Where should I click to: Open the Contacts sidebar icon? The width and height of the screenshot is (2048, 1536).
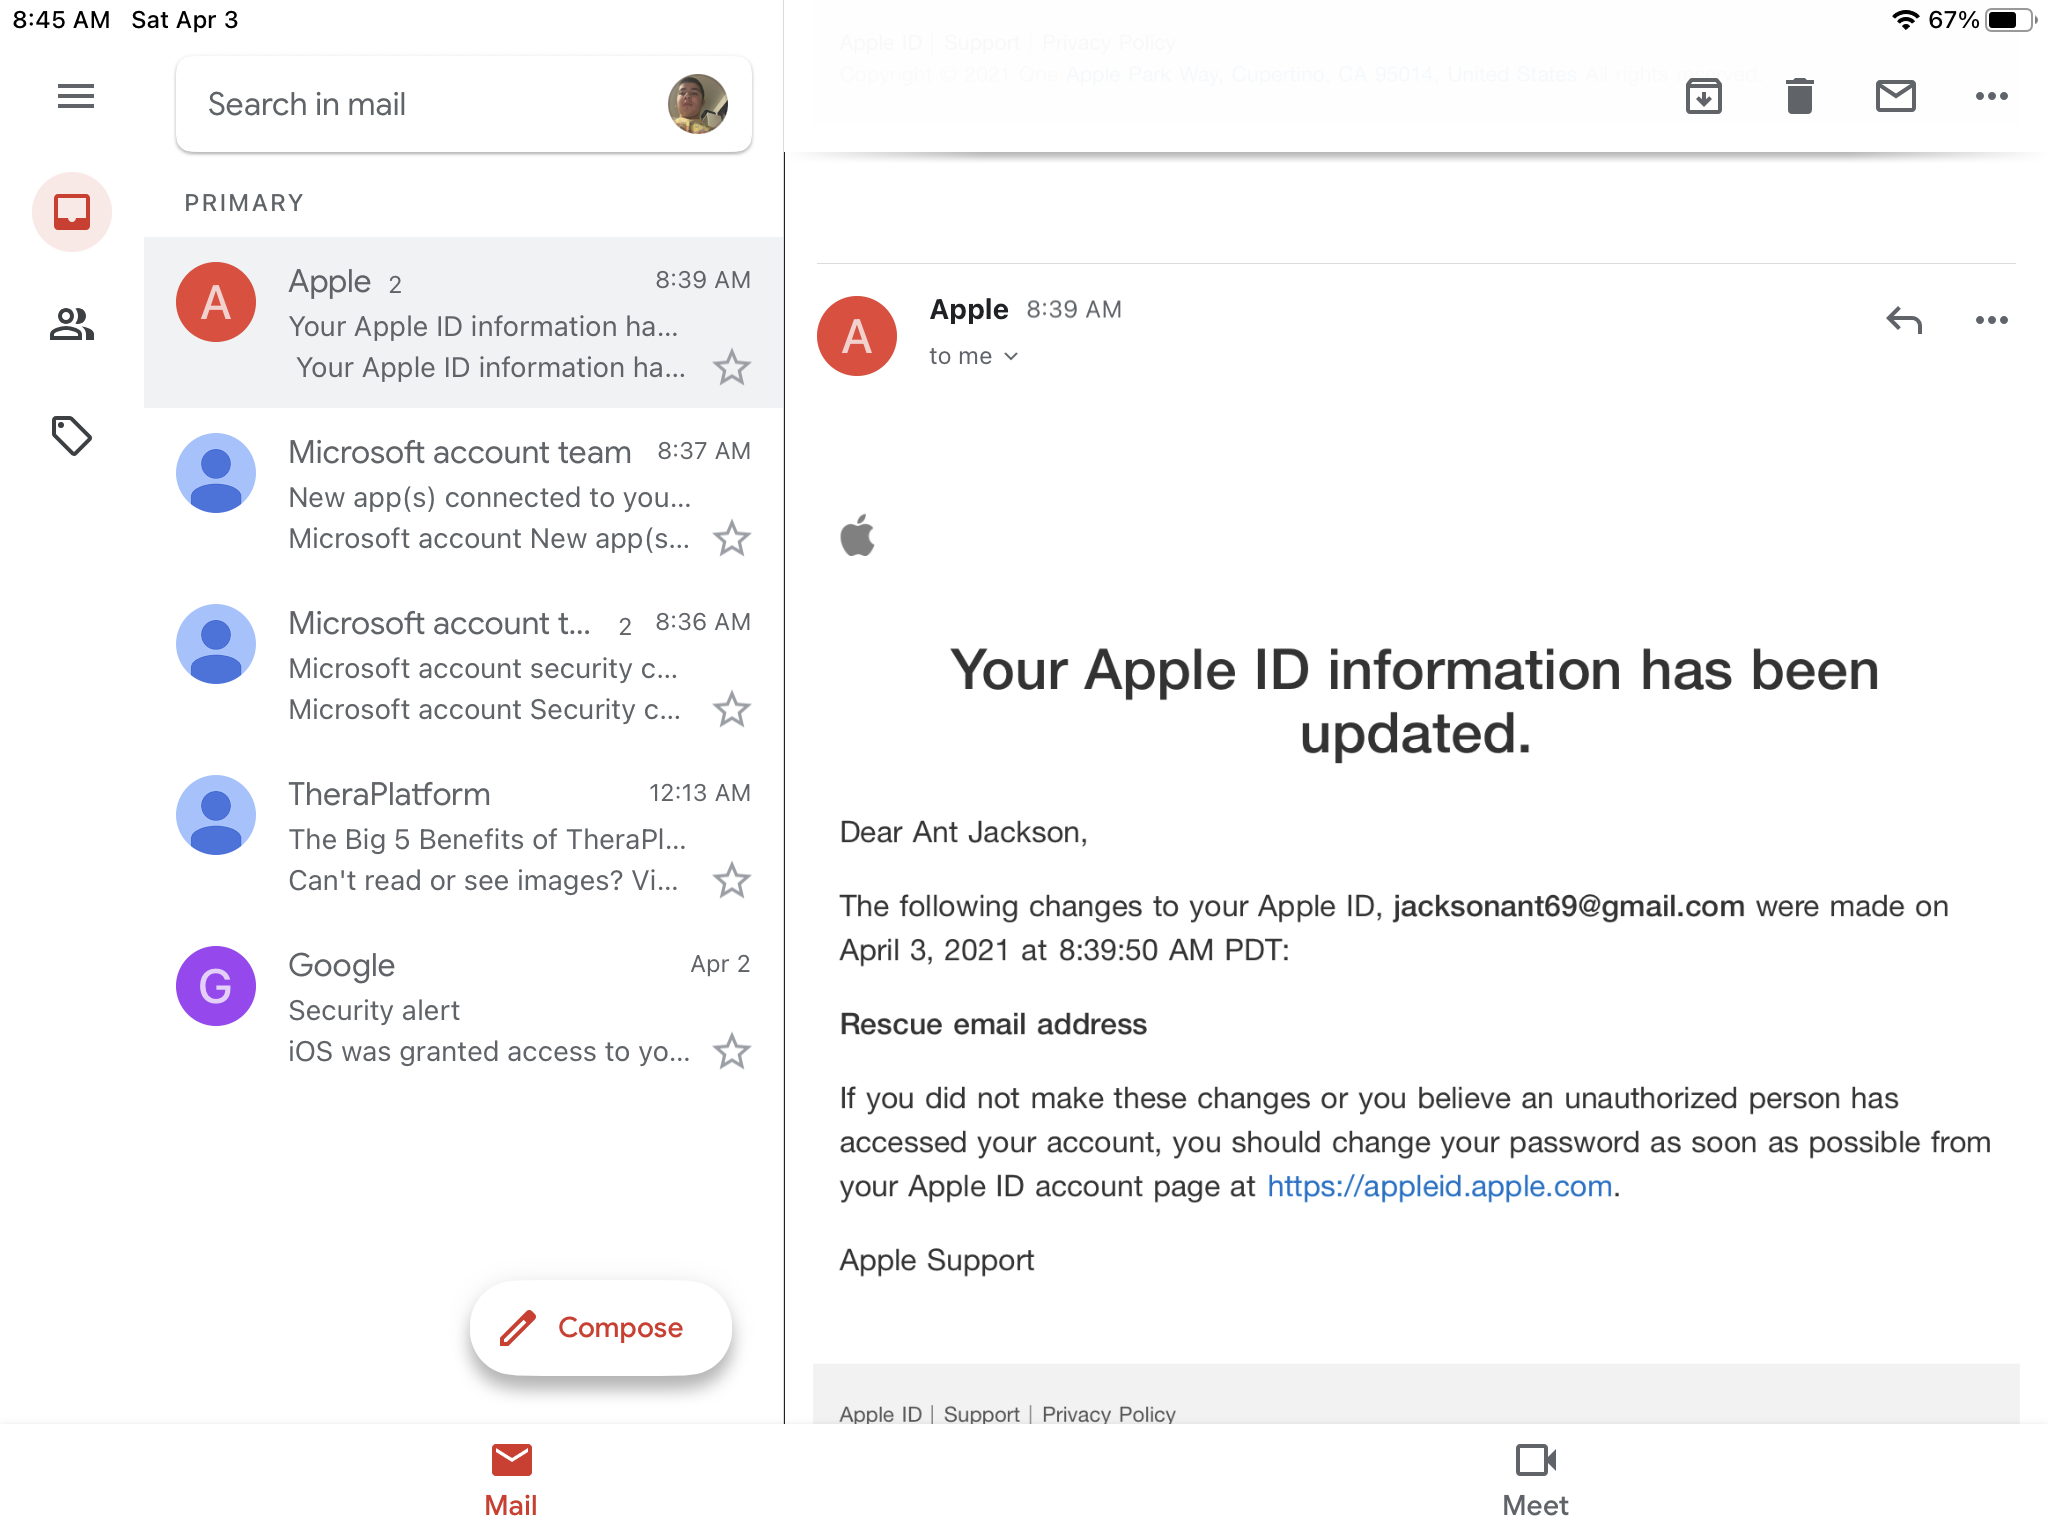pos(71,324)
